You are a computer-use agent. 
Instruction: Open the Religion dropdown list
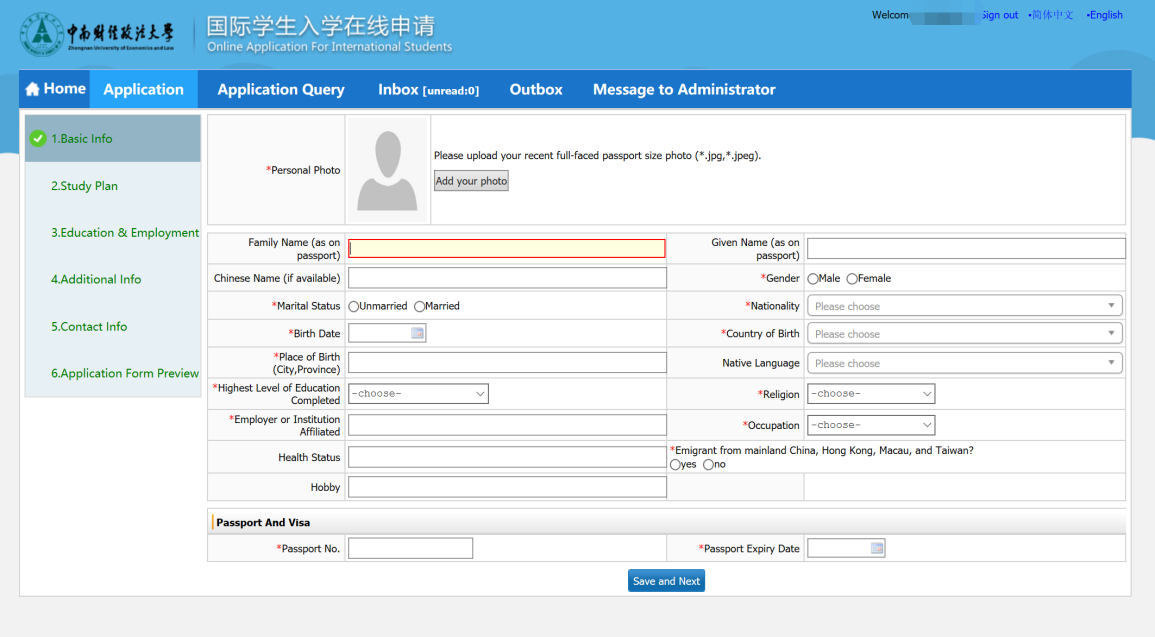point(871,394)
